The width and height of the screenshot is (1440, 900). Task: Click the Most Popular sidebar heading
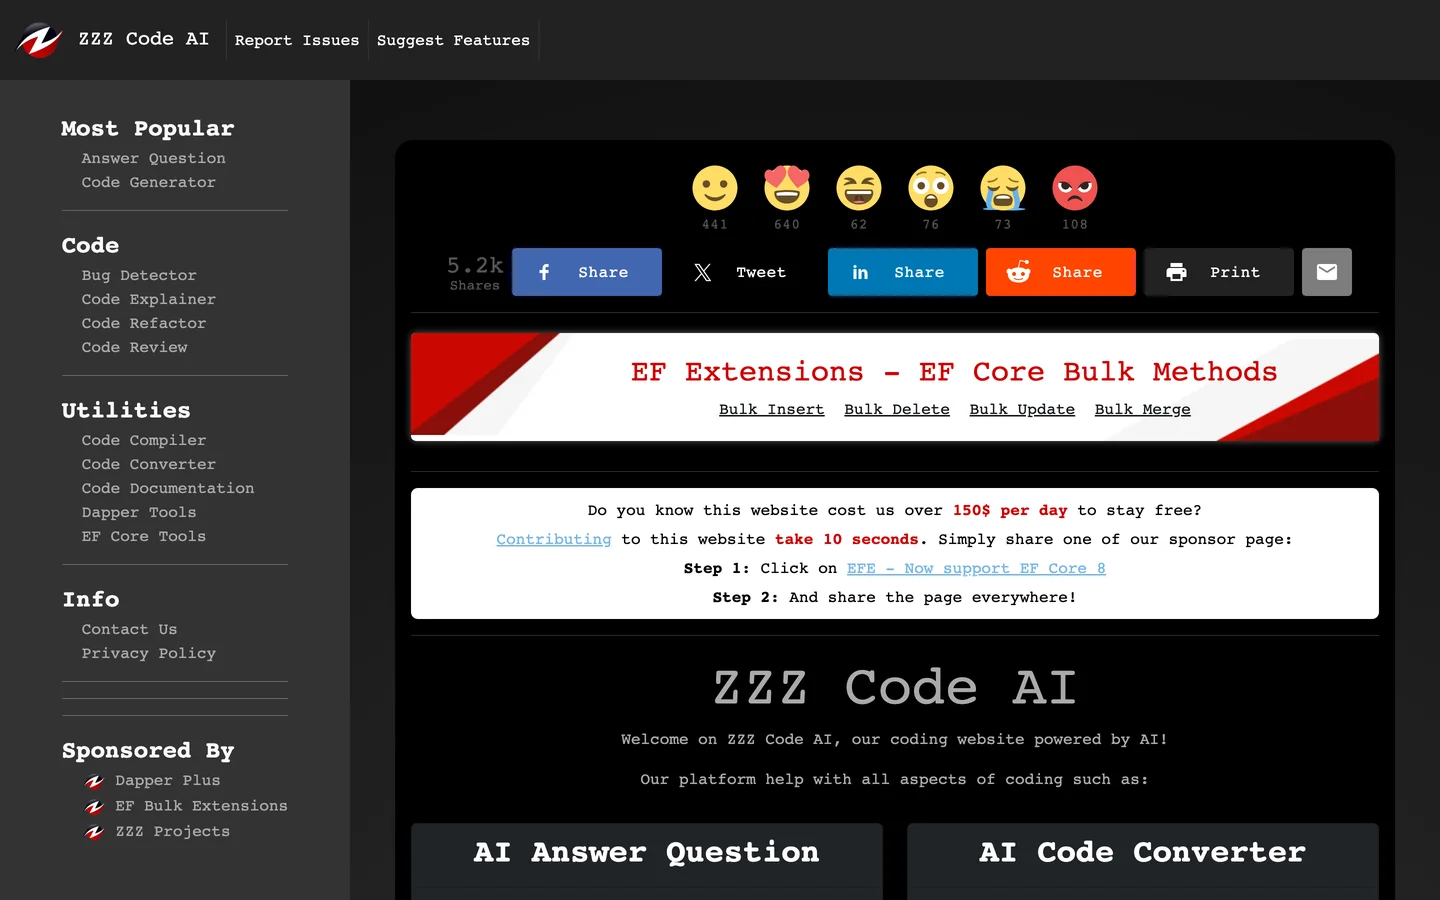click(x=148, y=129)
